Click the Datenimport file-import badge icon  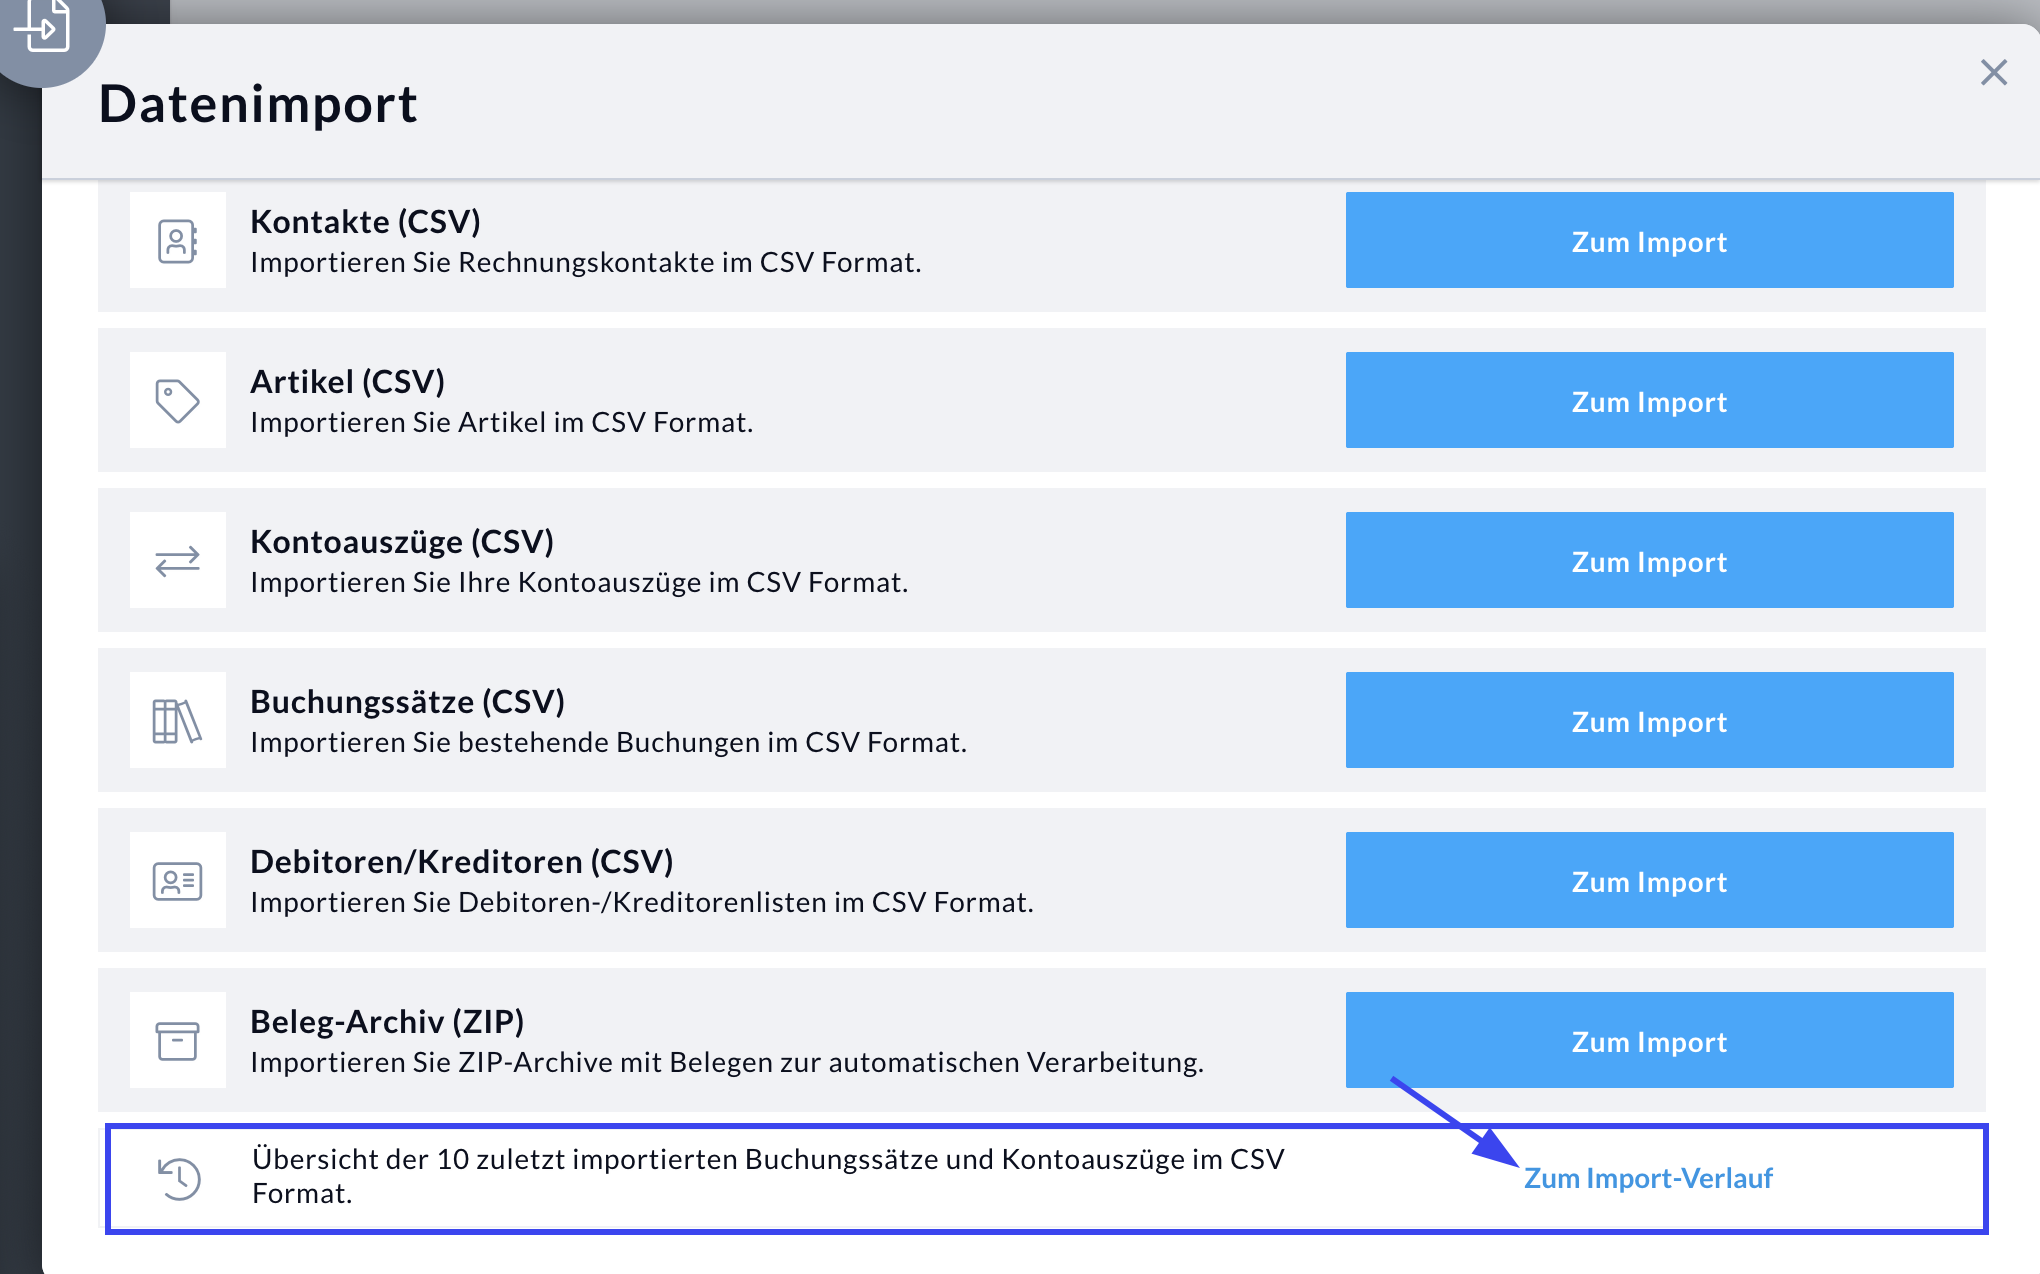pos(44,27)
